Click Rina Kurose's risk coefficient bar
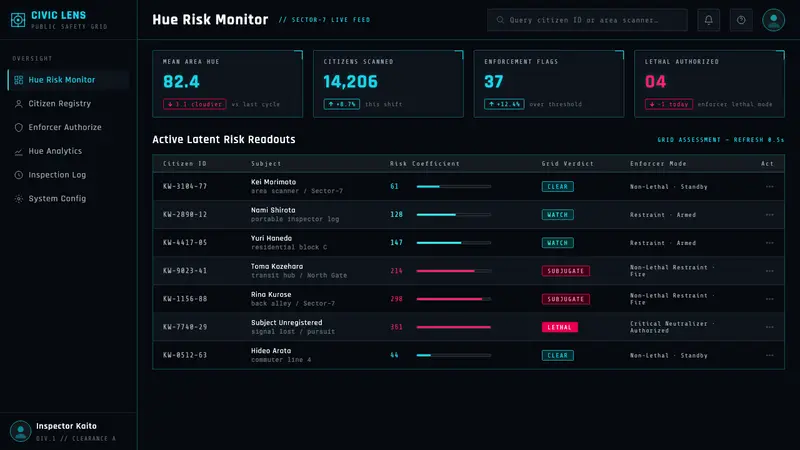This screenshot has height=450, width=800. click(x=454, y=299)
